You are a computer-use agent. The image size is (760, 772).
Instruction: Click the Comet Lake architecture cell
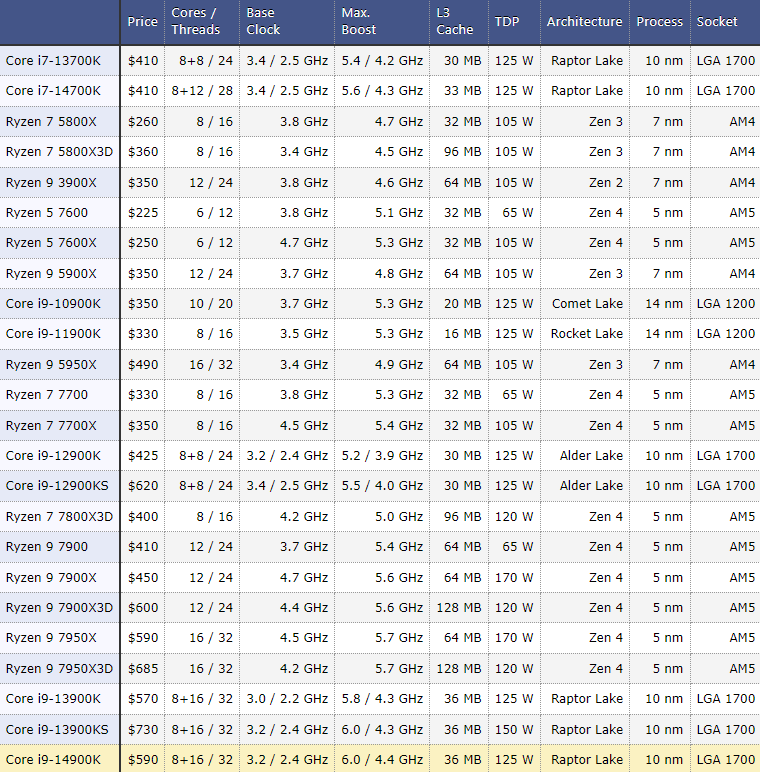tap(587, 304)
